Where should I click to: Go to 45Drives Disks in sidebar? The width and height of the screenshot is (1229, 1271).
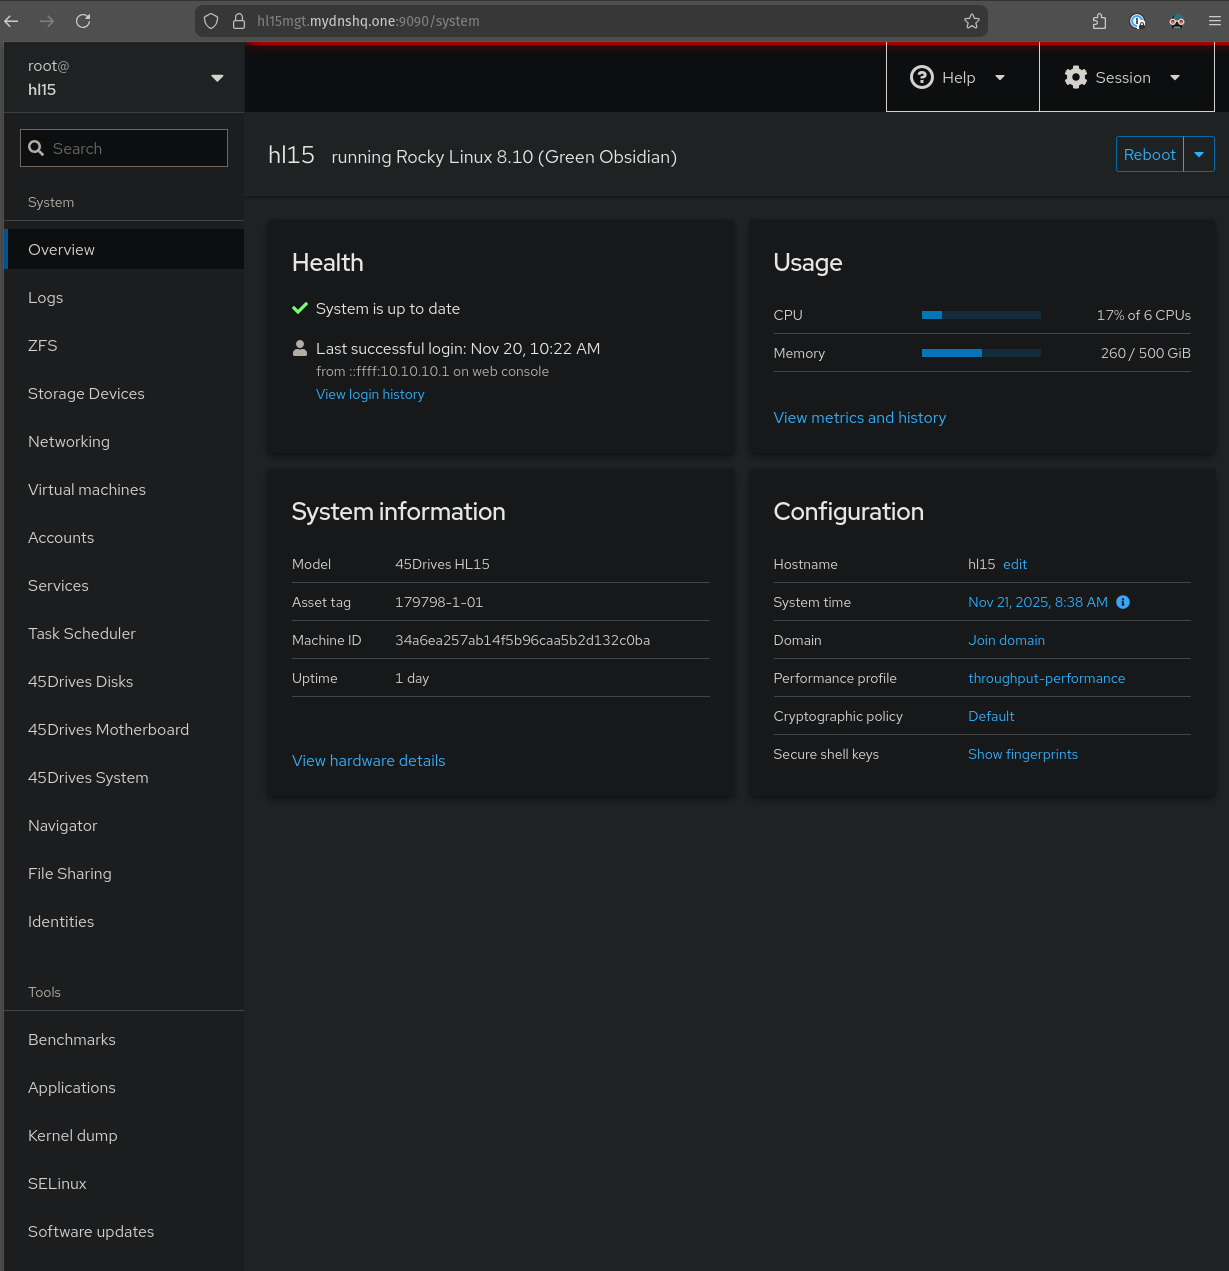[x=80, y=682]
